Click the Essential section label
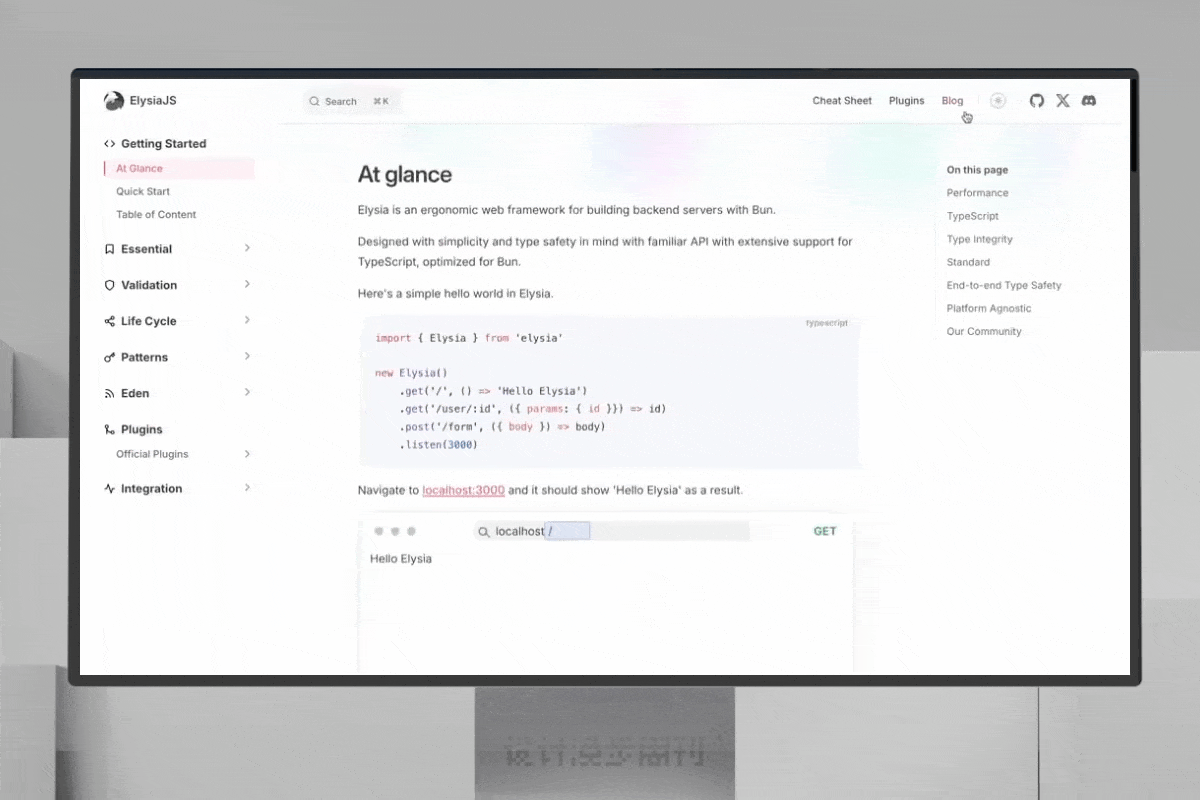1200x800 pixels. pos(146,249)
